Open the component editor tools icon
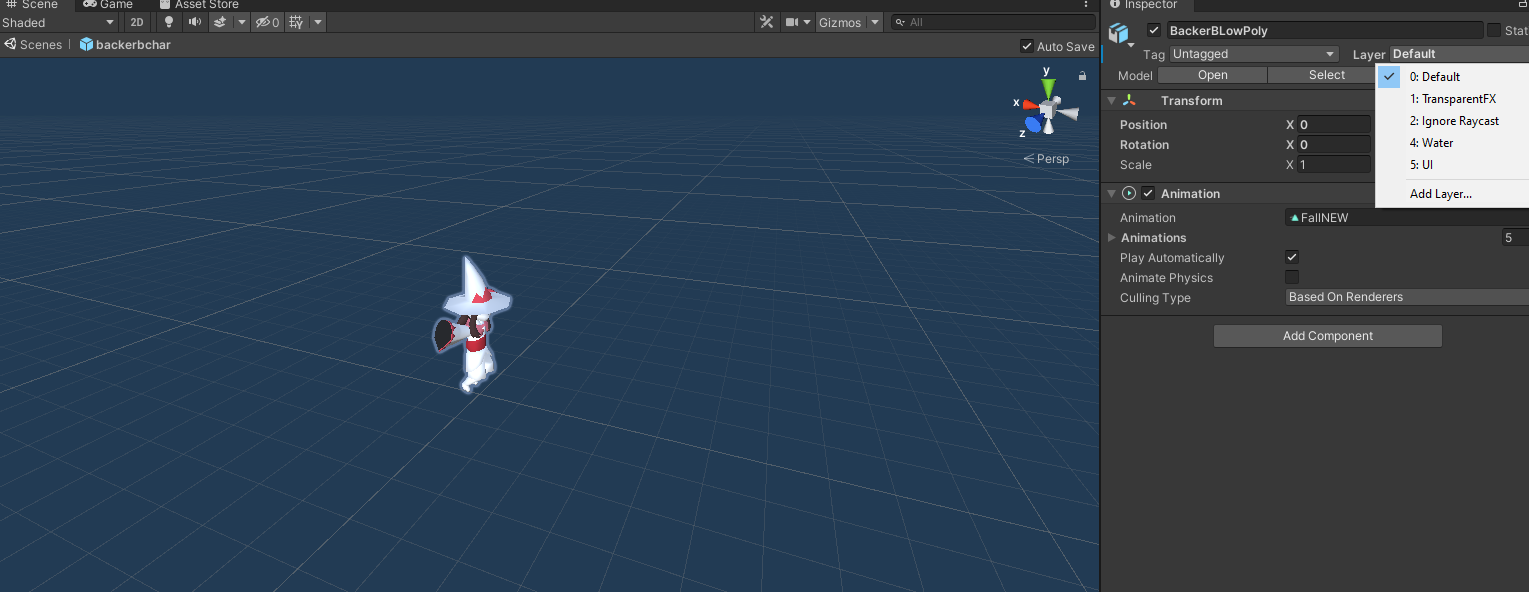Screen dimensions: 1529x592 pyautogui.click(x=767, y=22)
